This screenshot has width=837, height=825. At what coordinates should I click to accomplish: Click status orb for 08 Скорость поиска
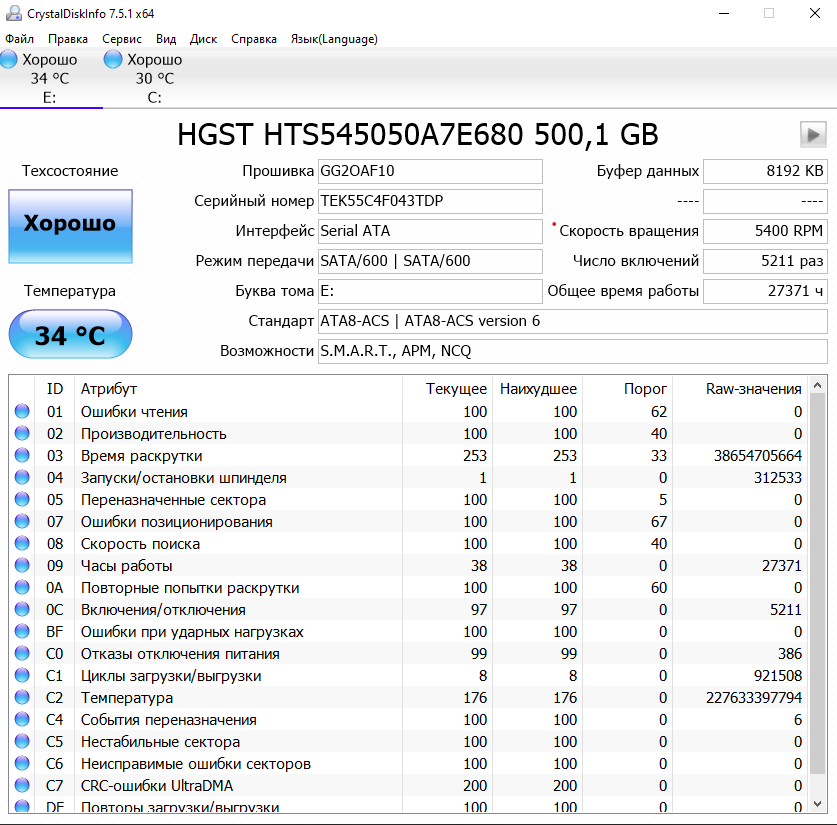pyautogui.click(x=22, y=543)
